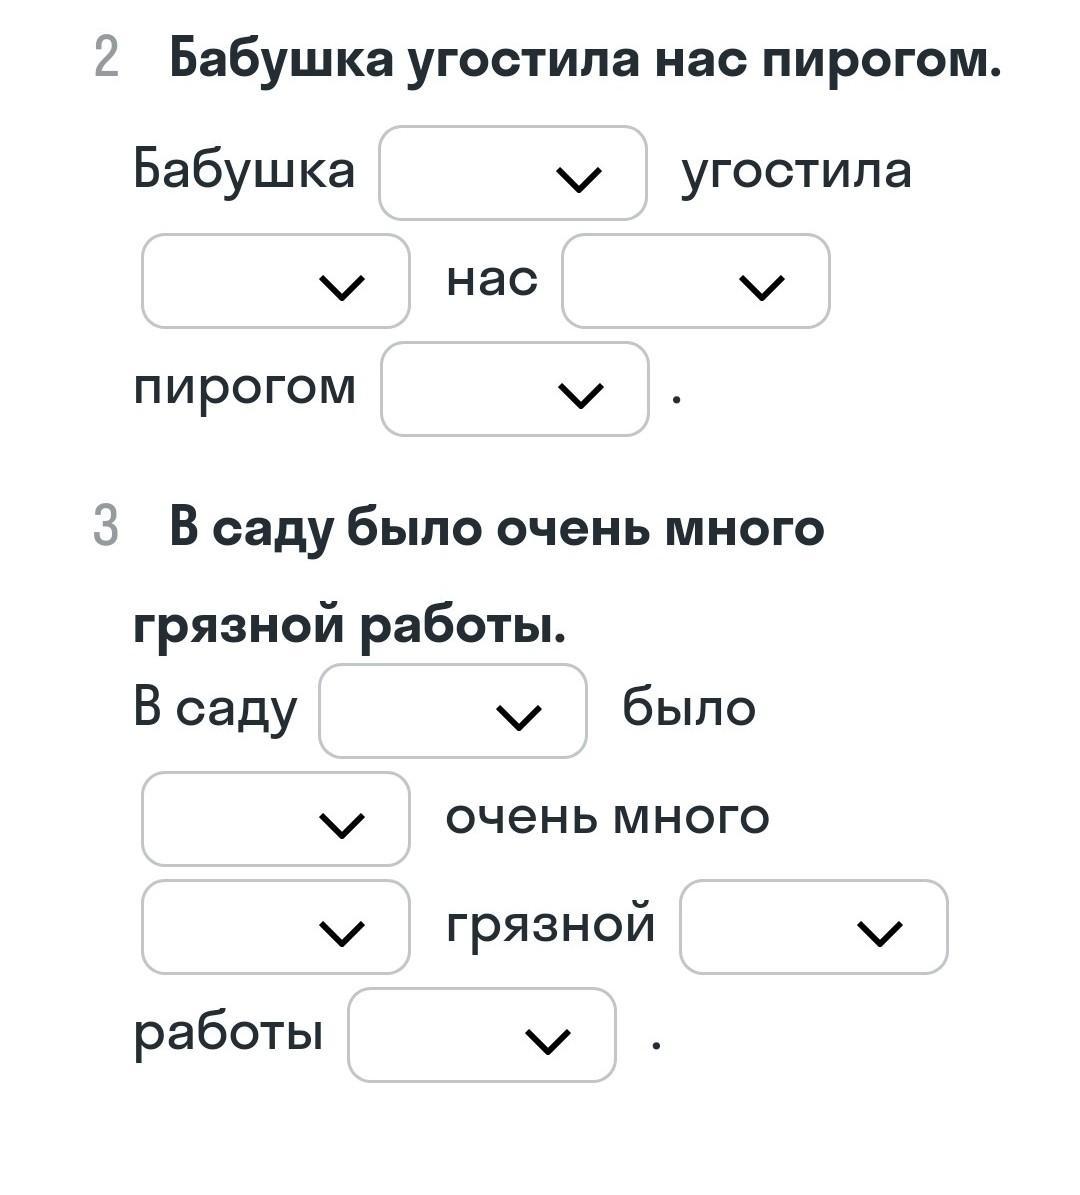Click the bold text грязной работы
Screen dimensions: 1080x1195
tap(349, 626)
